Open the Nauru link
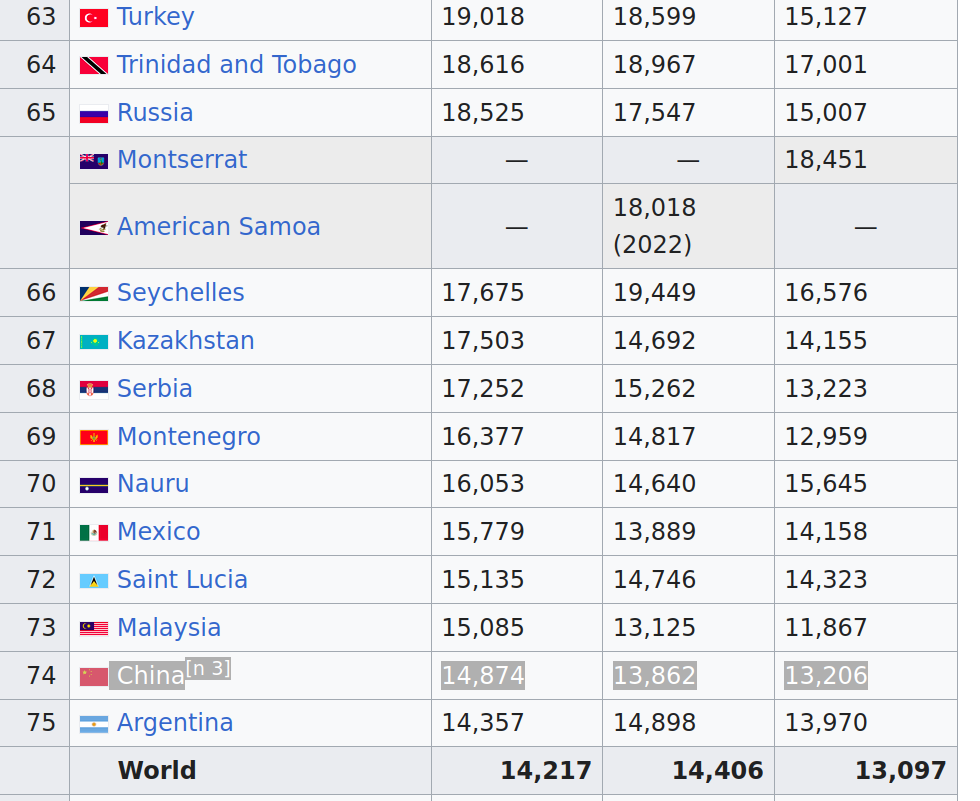Image resolution: width=980 pixels, height=801 pixels. click(x=153, y=484)
